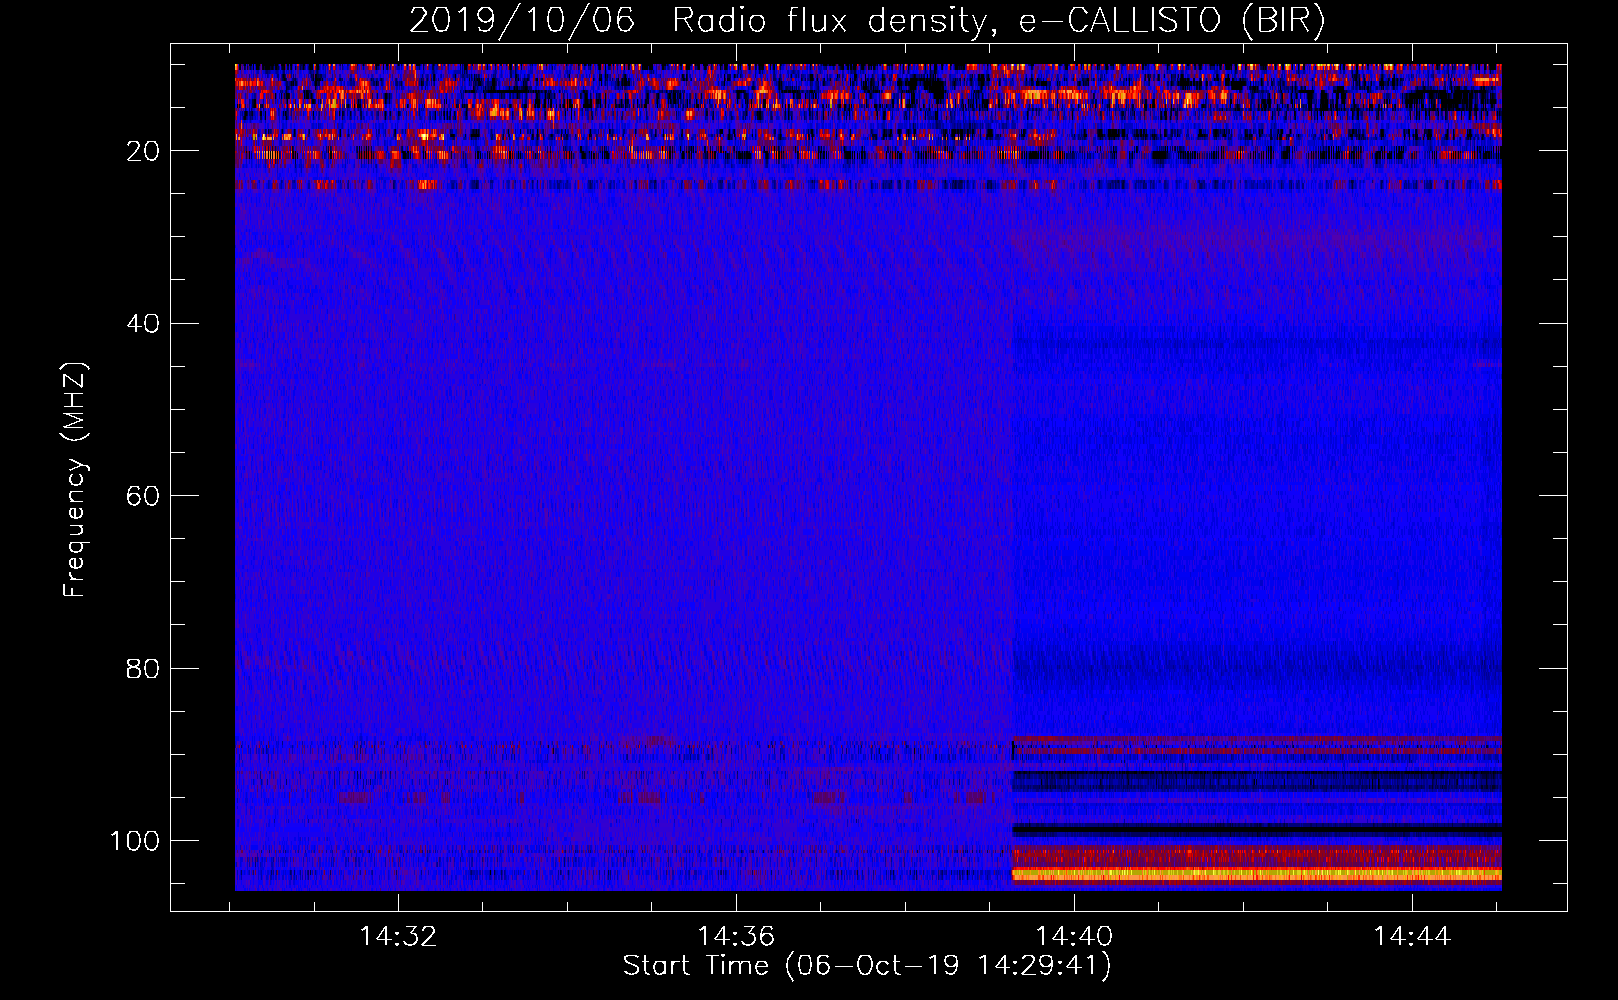Click the 14:36 time tick label
1618x1000 pixels.
coord(736,937)
